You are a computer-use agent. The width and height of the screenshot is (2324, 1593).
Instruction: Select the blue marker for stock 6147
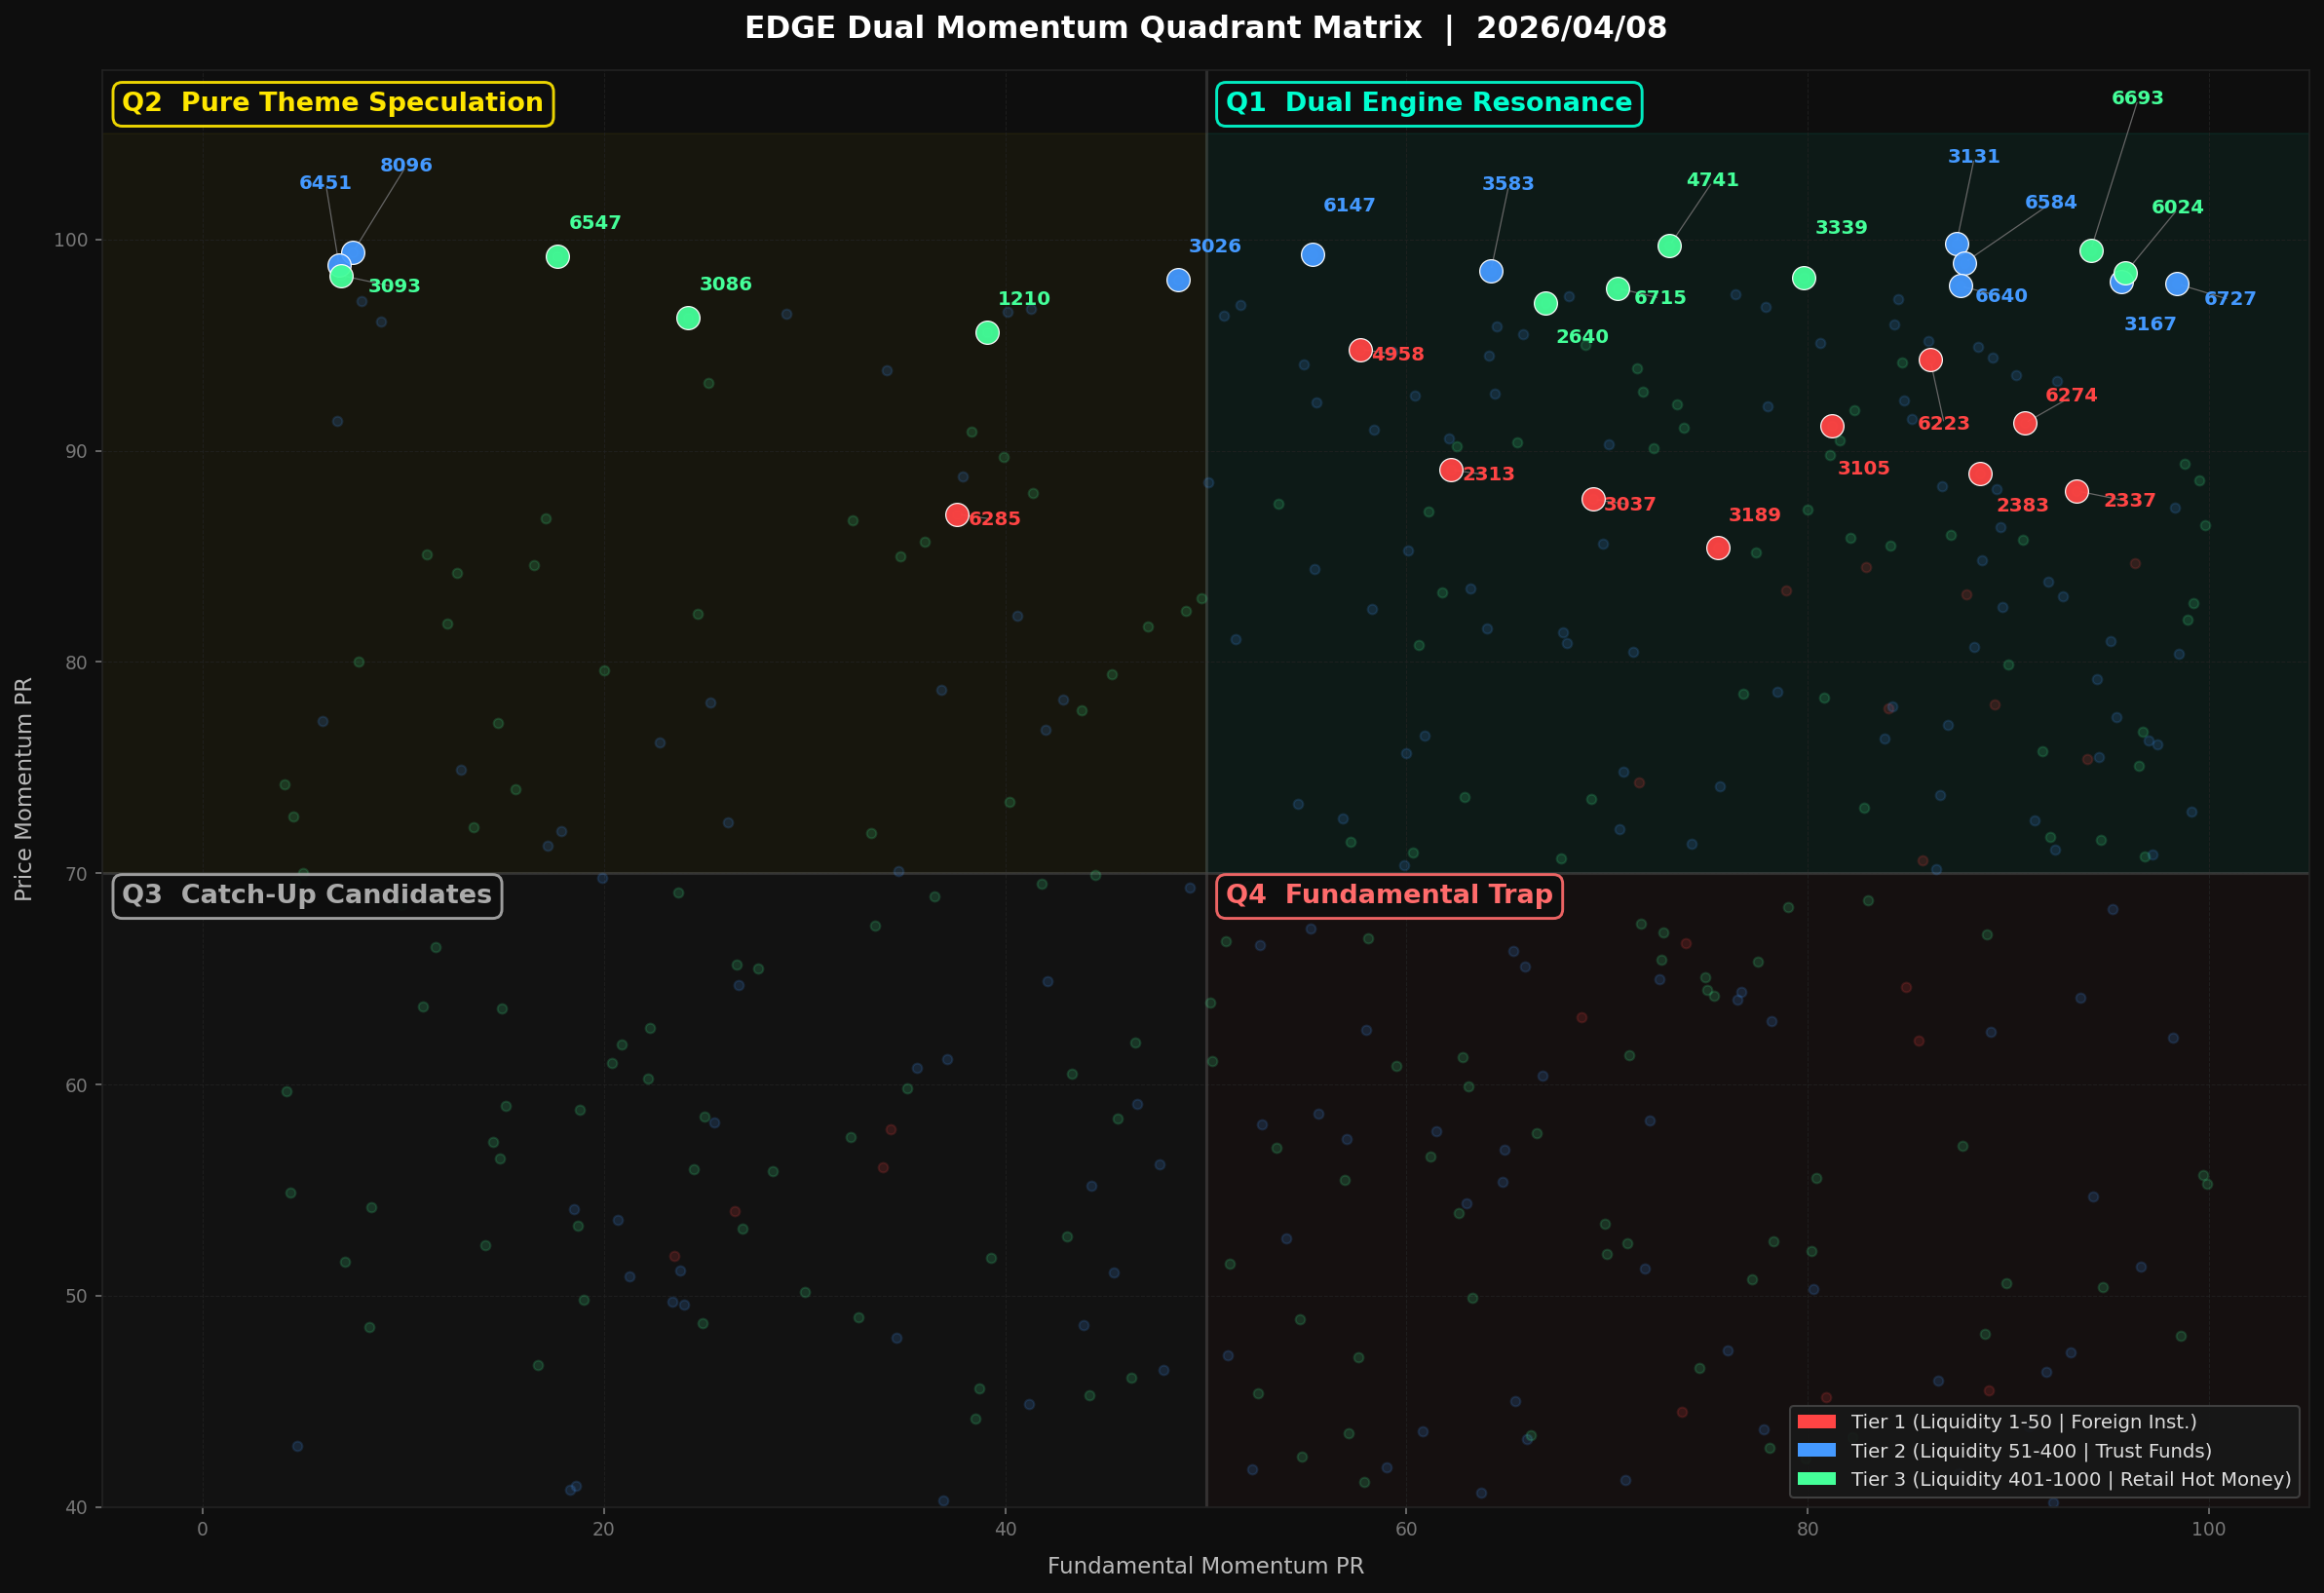point(1313,255)
